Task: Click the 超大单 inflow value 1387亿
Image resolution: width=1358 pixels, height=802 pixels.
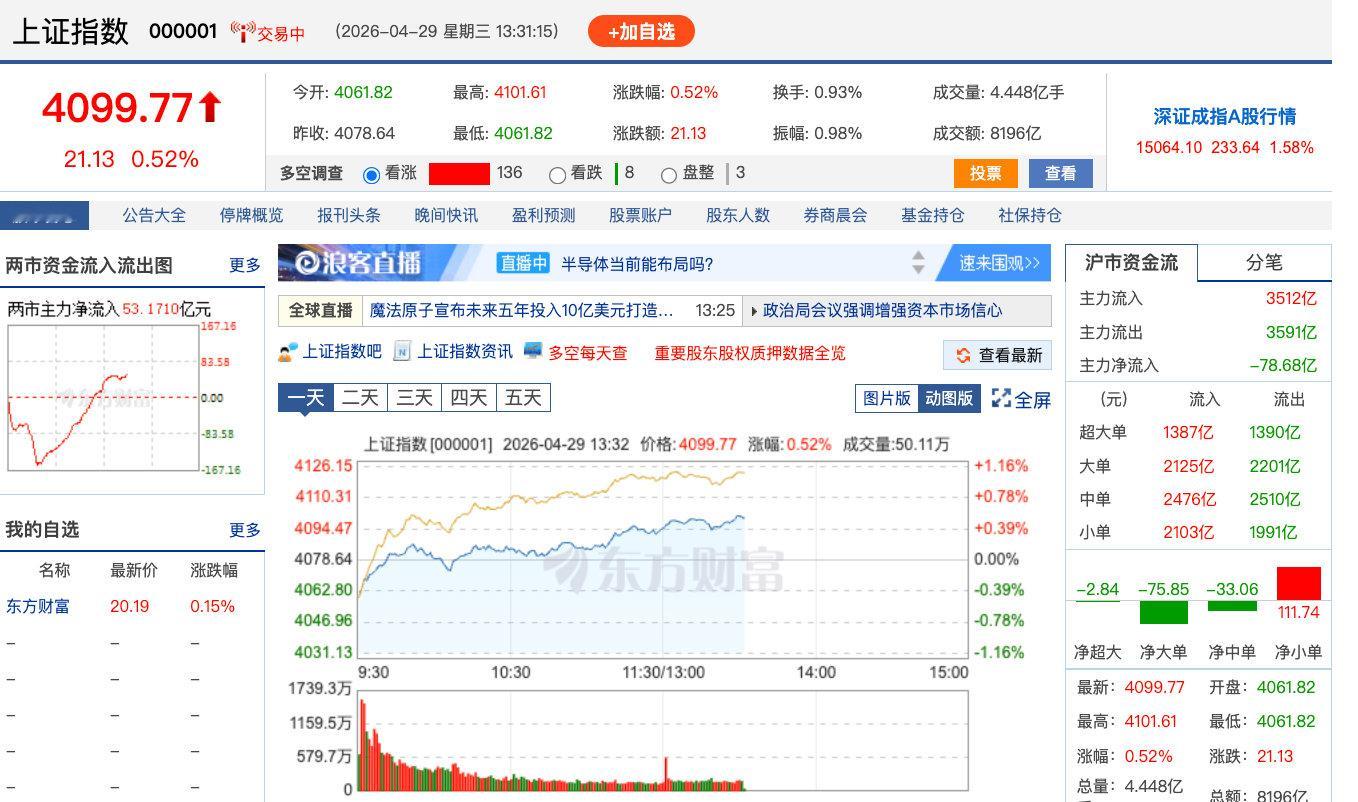Action: pos(1188,432)
